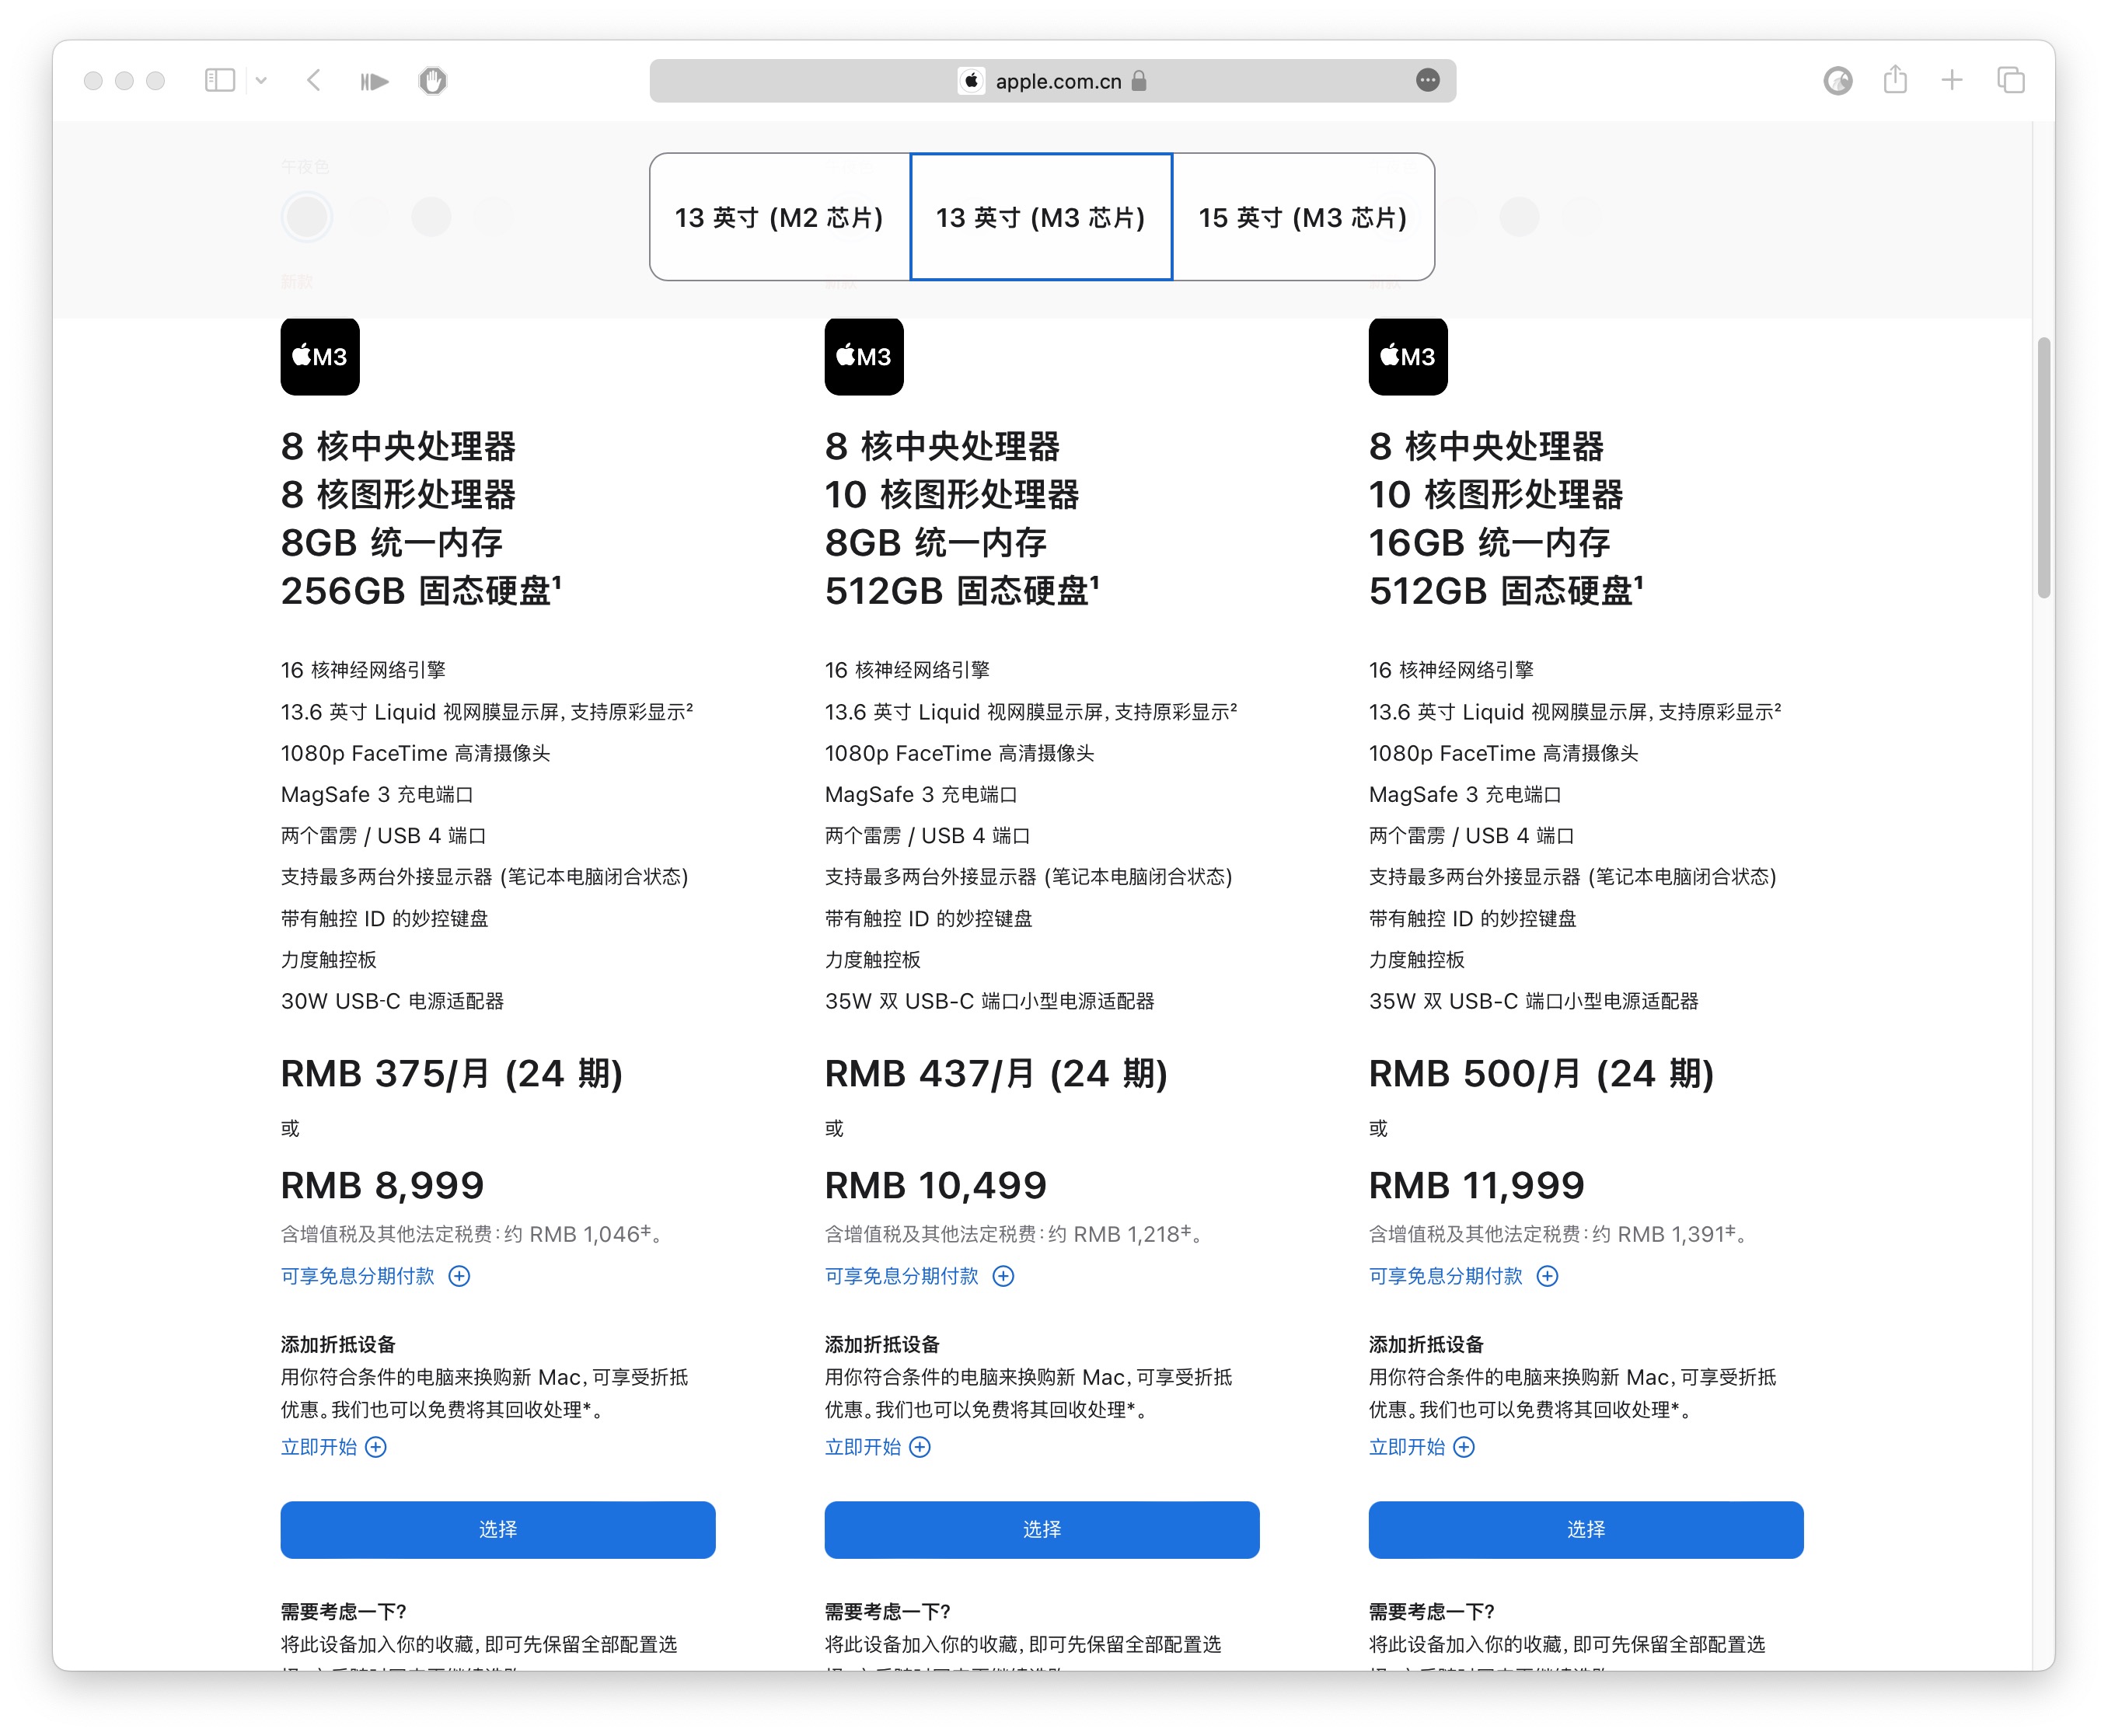Switch to 13 英寸 (M2 芯片) tab
The width and height of the screenshot is (2108, 1736).
779,217
